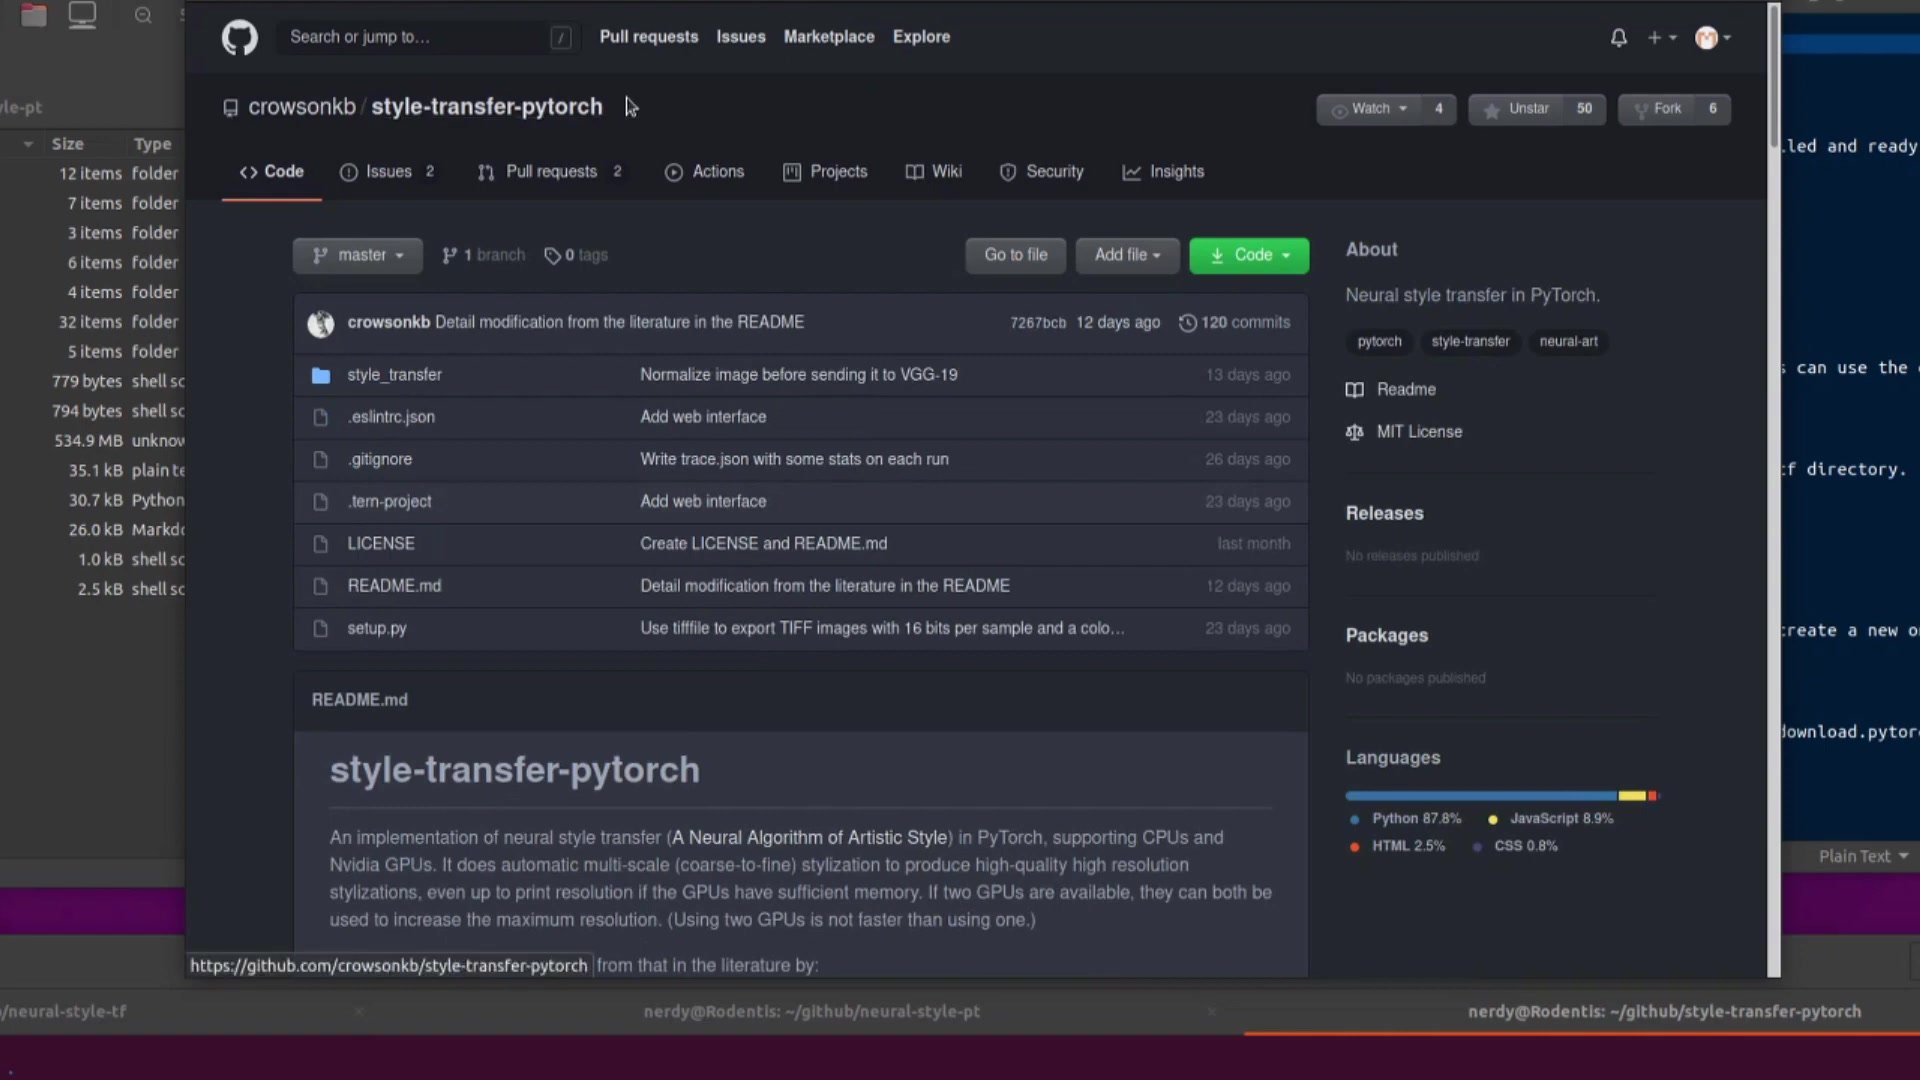Image resolution: width=1920 pixels, height=1080 pixels.
Task: Switch to the Actions tab
Action: (x=705, y=172)
